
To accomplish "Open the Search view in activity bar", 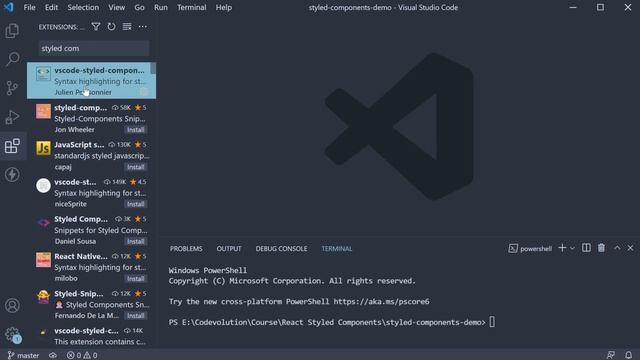I will point(12,59).
